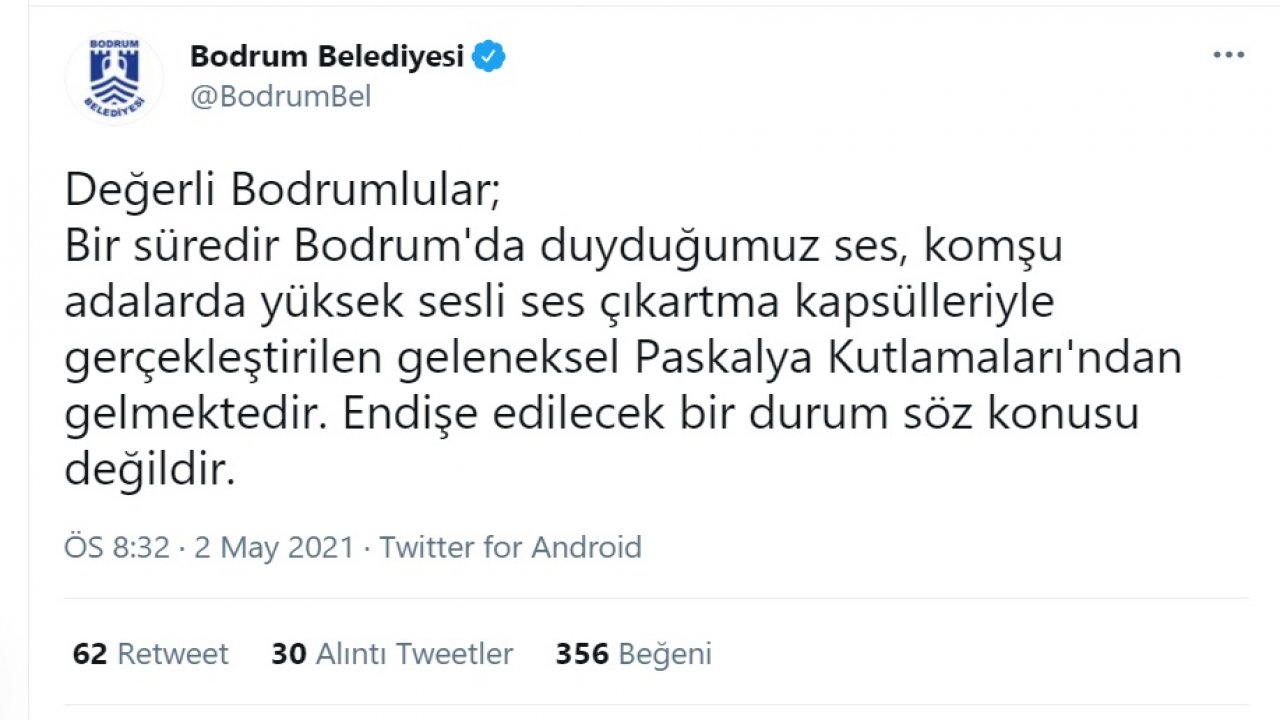See who gave the 356 Beğeni

click(x=634, y=654)
